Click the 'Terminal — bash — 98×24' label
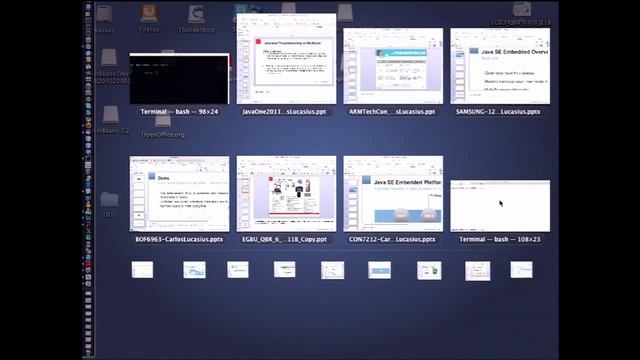The width and height of the screenshot is (640, 360). [179, 111]
